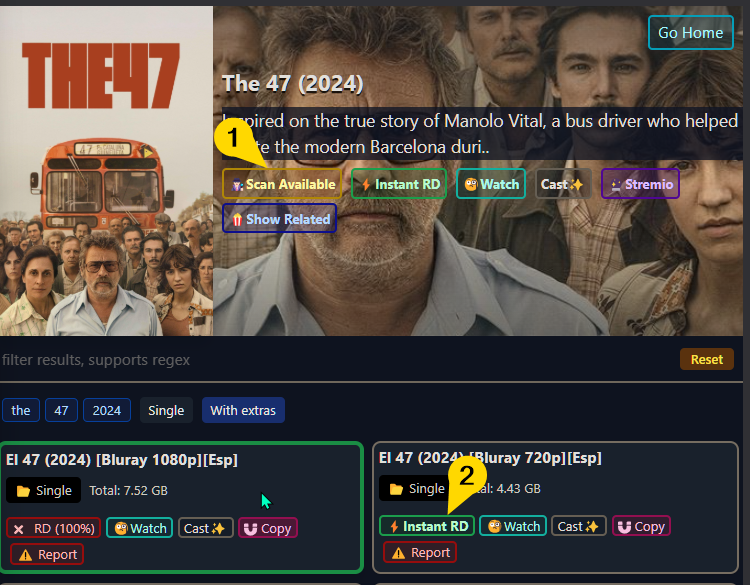Image resolution: width=750 pixels, height=585 pixels.
Task: Copy the 1080p result magnet link
Action: click(268, 528)
